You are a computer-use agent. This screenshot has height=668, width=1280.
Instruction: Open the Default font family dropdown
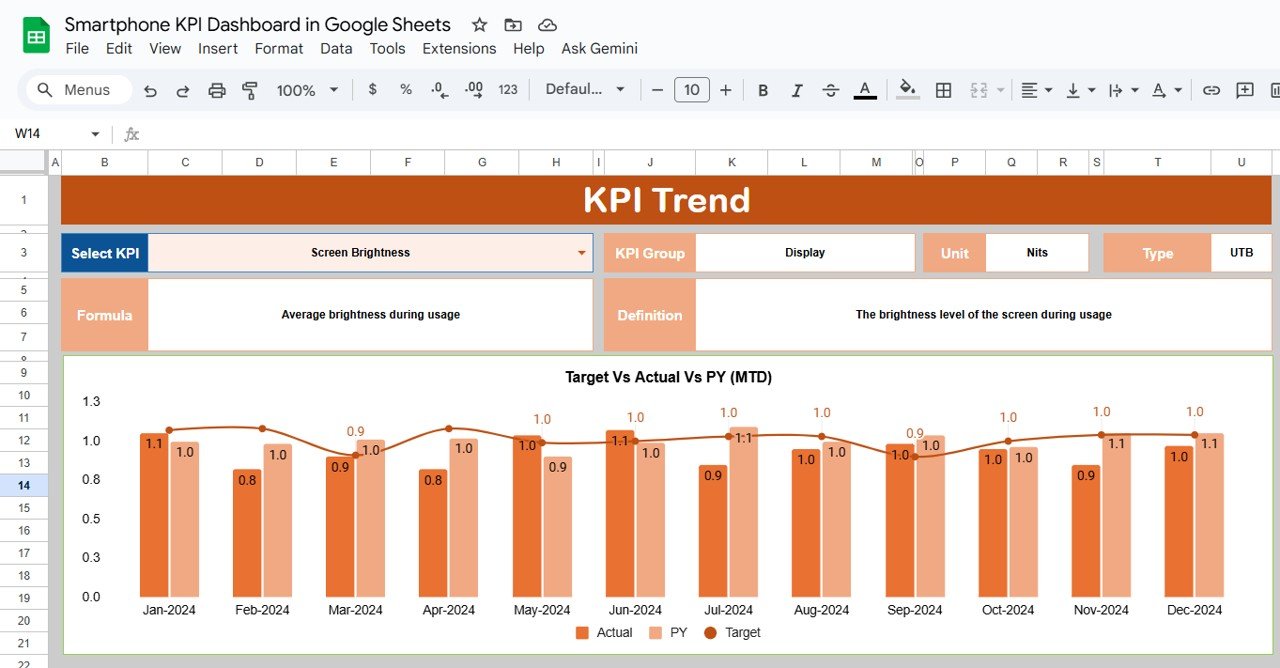(585, 90)
